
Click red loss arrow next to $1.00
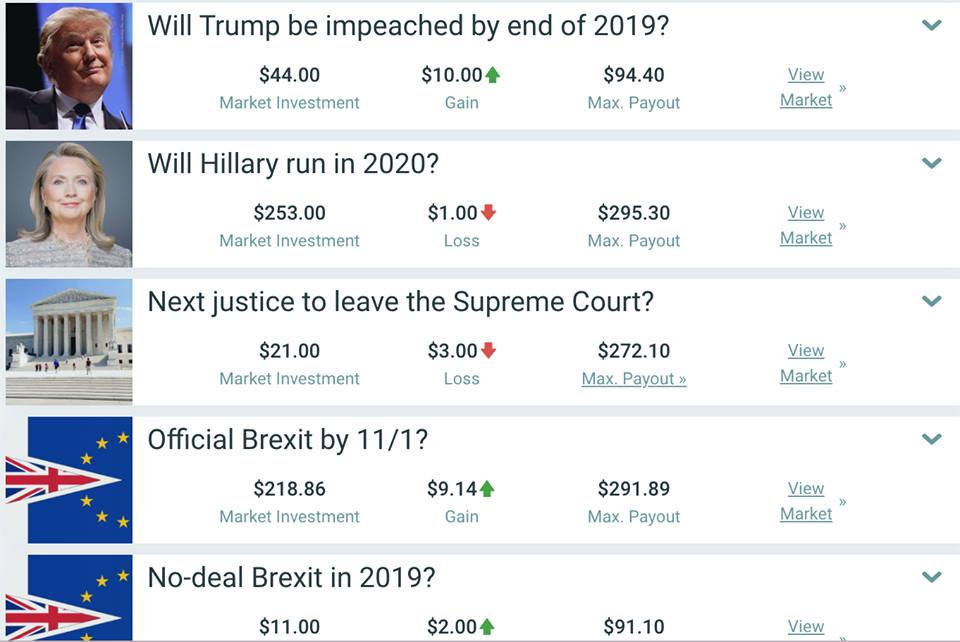(x=488, y=212)
